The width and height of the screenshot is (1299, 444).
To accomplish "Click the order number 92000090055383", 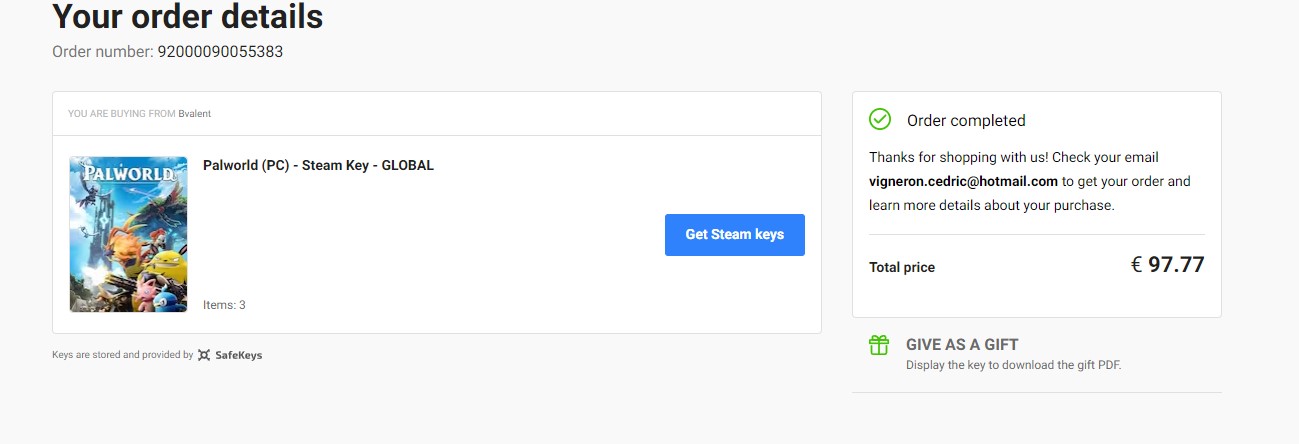I will click(220, 52).
